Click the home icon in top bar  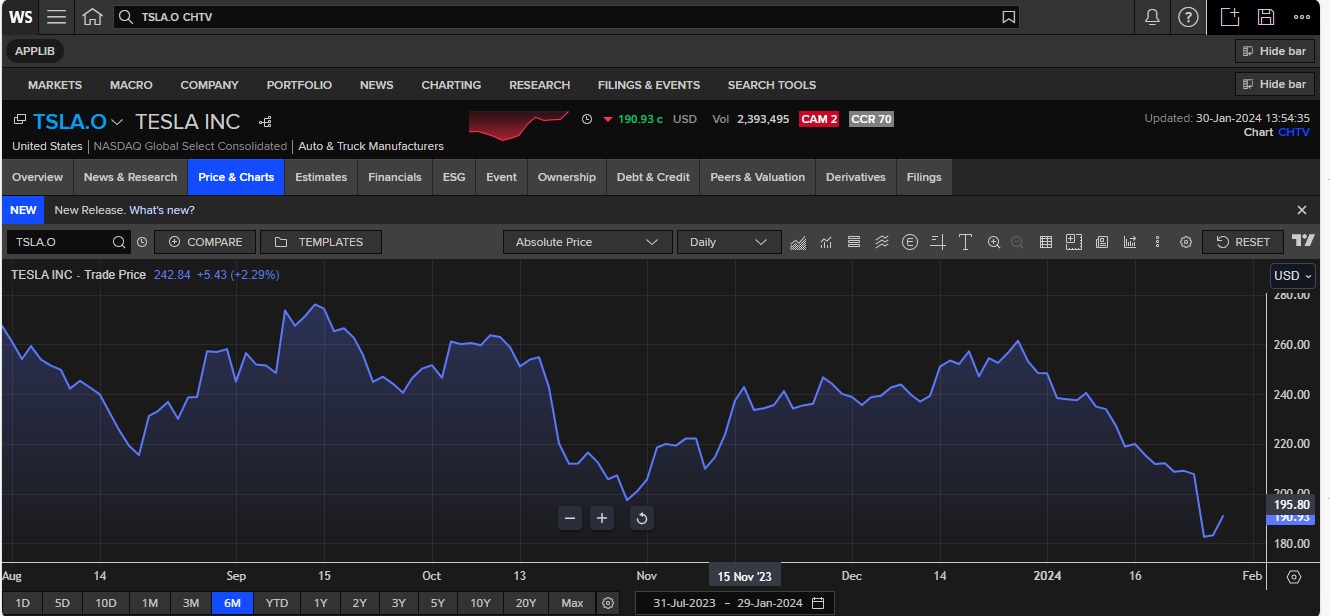pos(92,17)
